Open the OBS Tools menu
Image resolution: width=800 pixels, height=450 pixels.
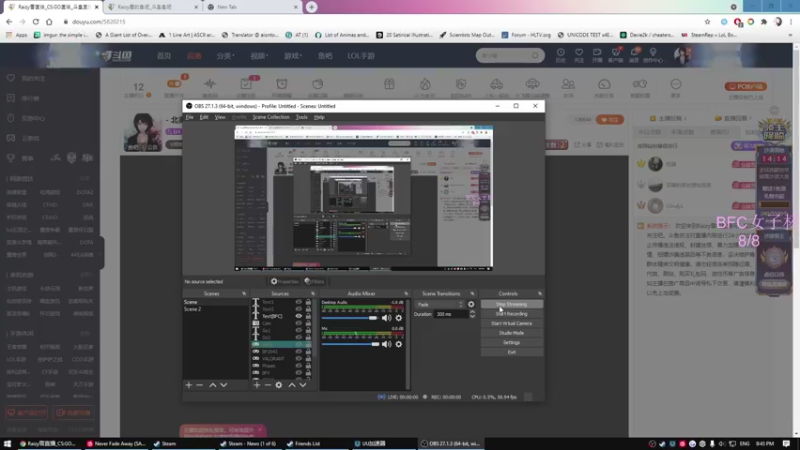click(x=302, y=117)
